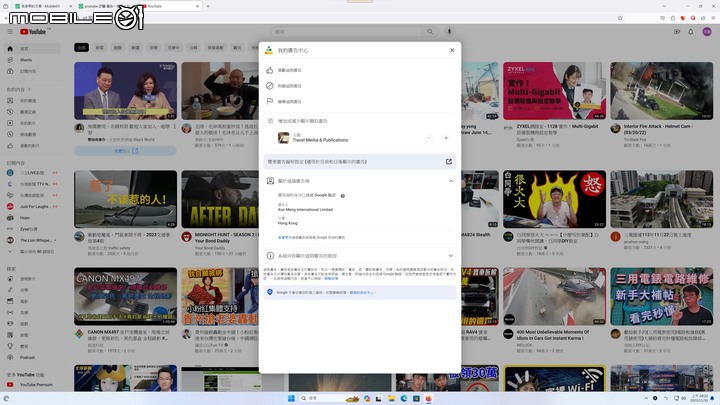Click the liked videos thumbs-up icon in sidebar
The width and height of the screenshot is (720, 405).
[x=10, y=146]
